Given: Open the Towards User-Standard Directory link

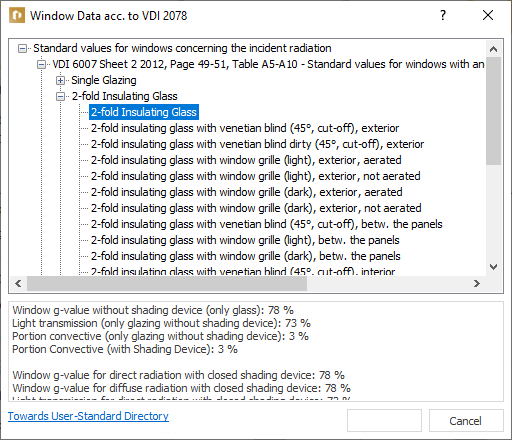Looking at the screenshot, I should pyautogui.click(x=88, y=416).
